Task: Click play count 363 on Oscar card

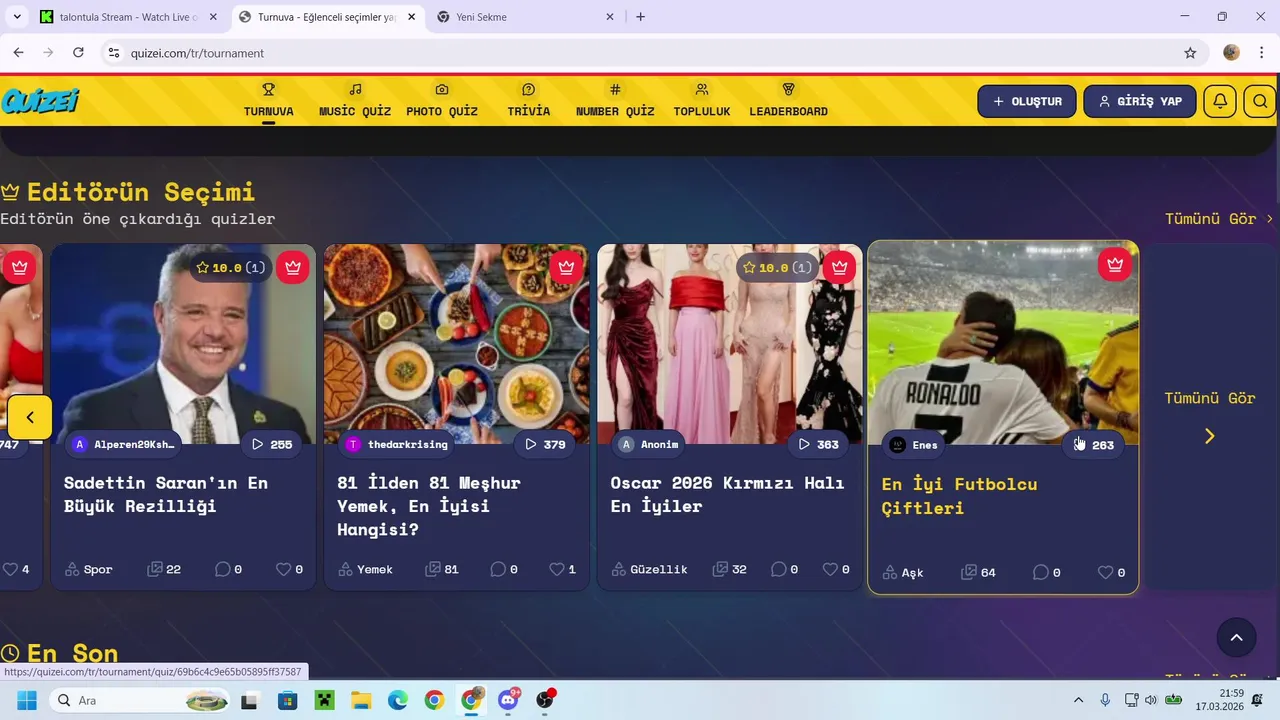Action: pos(818,444)
